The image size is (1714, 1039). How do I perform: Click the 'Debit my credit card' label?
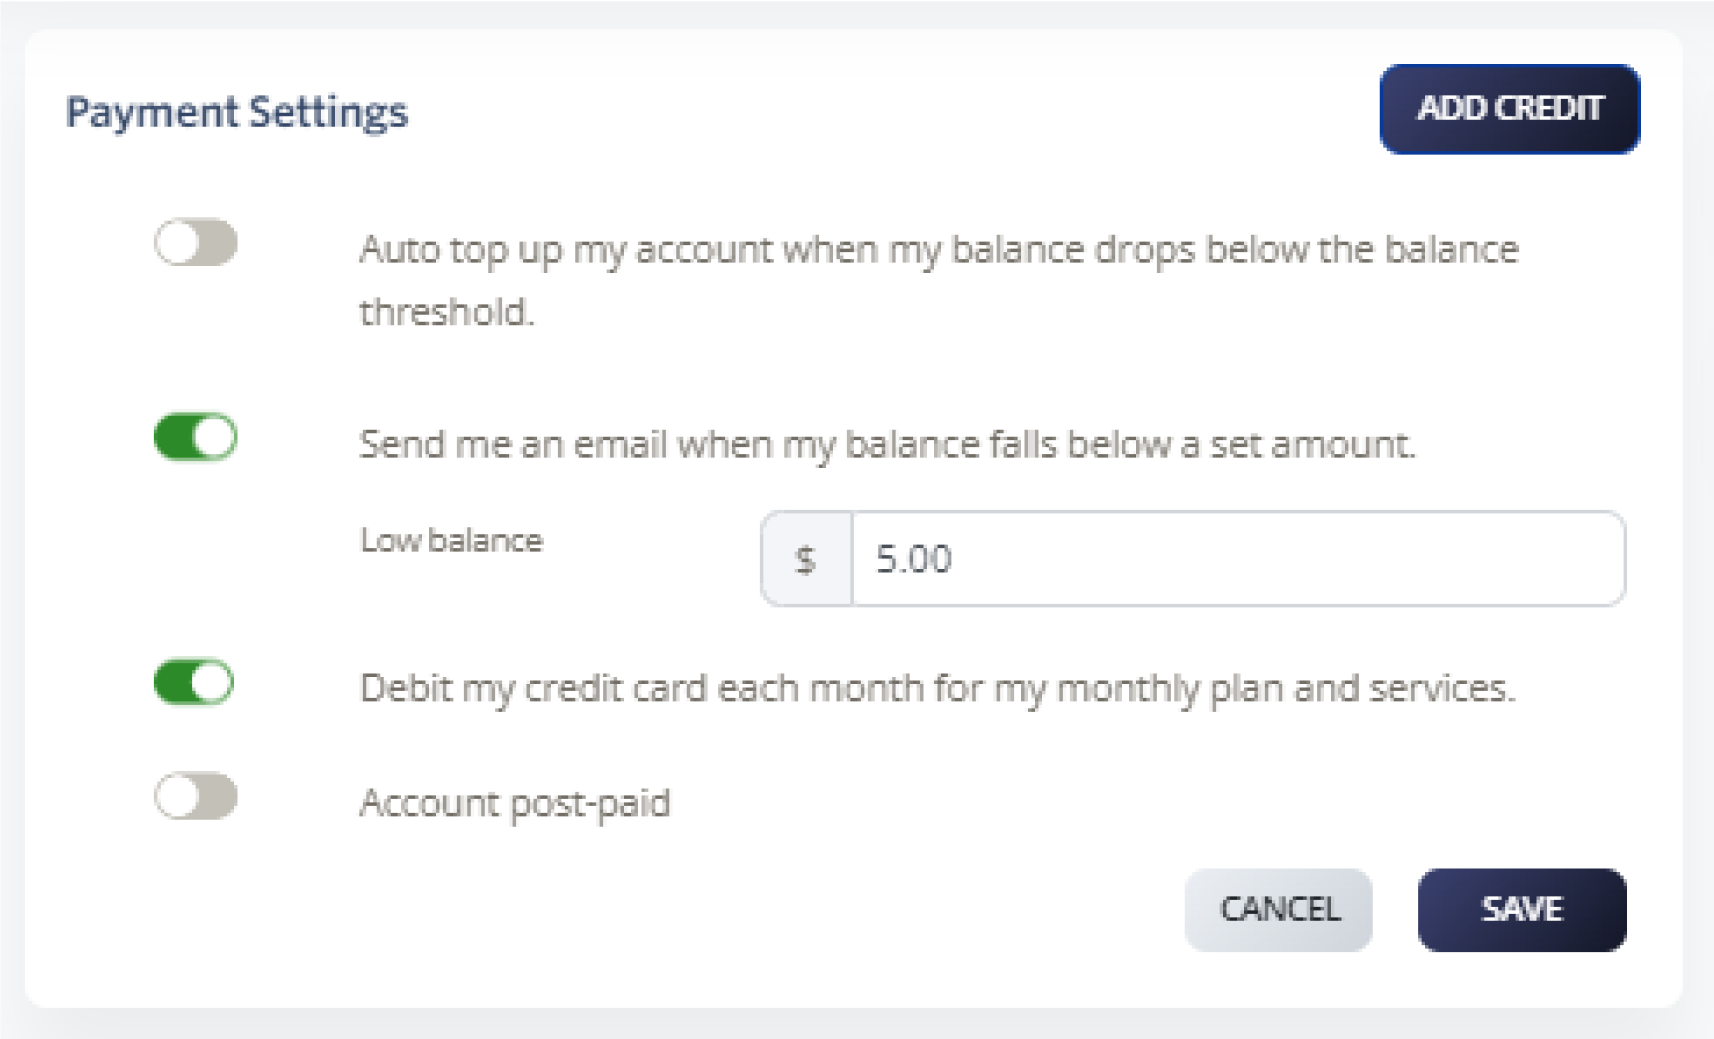(937, 689)
